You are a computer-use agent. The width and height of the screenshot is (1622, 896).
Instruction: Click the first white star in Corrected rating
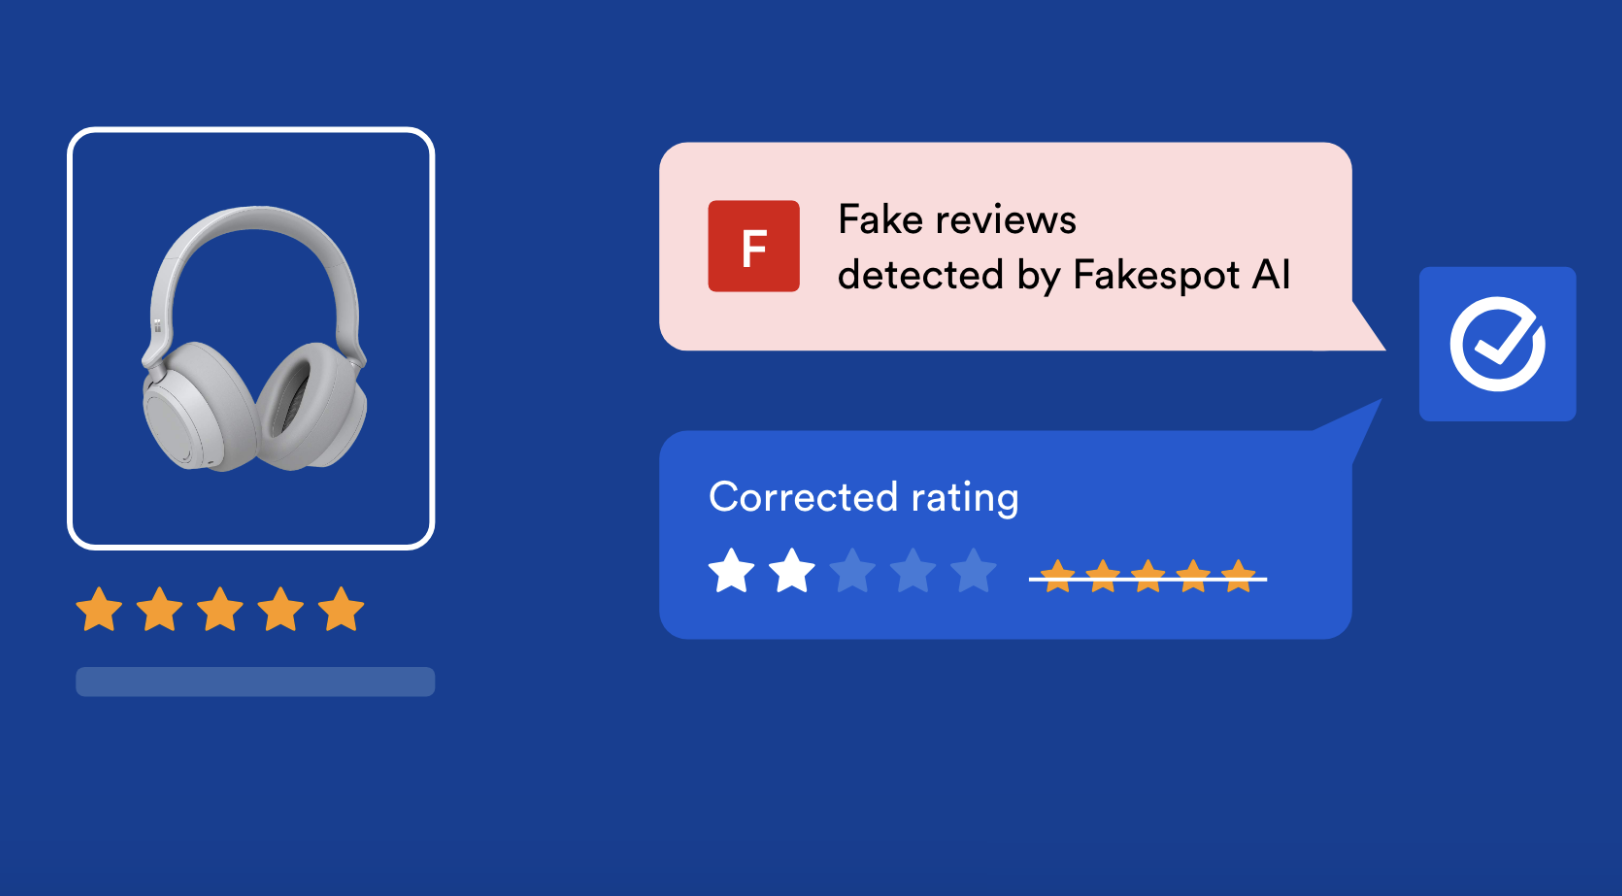(x=731, y=571)
